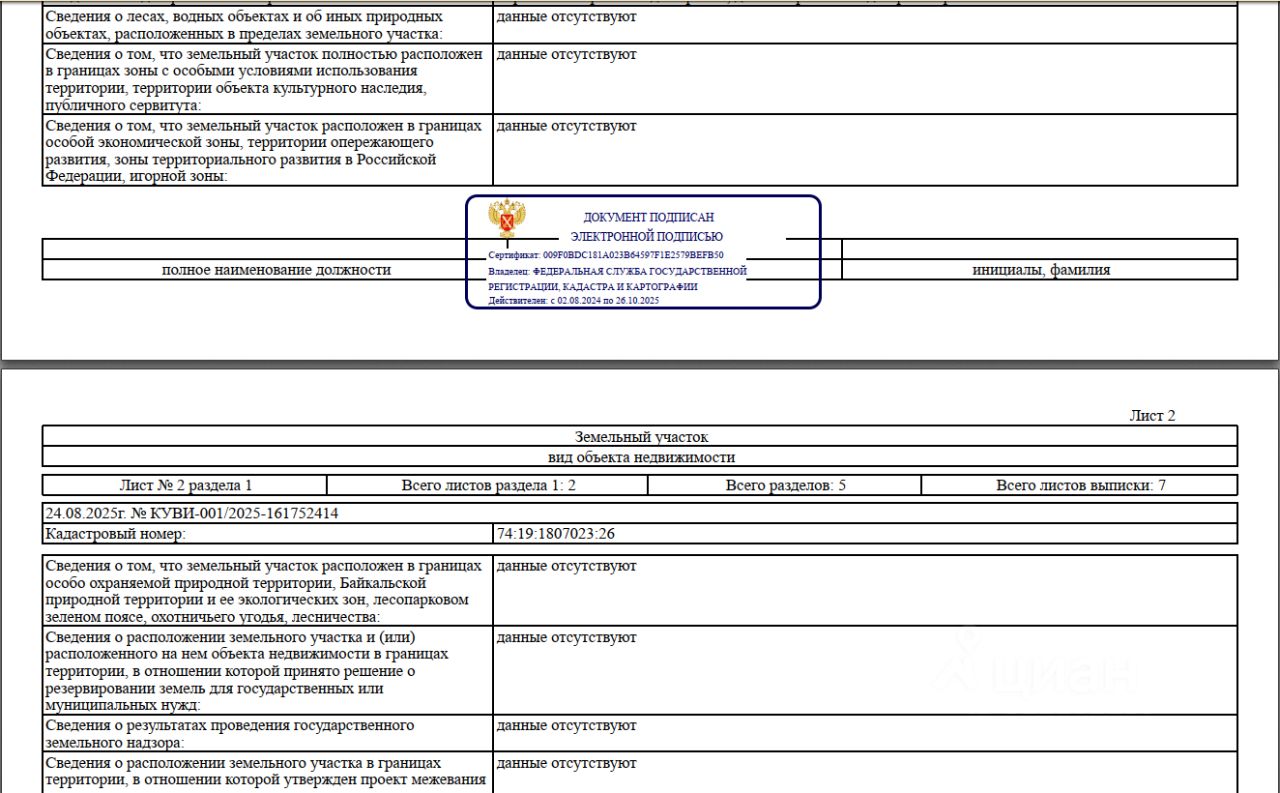This screenshot has width=1280, height=793.
Task: Select 'данные отсутствуют' in the forests and water row
Action: pyautogui.click(x=566, y=17)
